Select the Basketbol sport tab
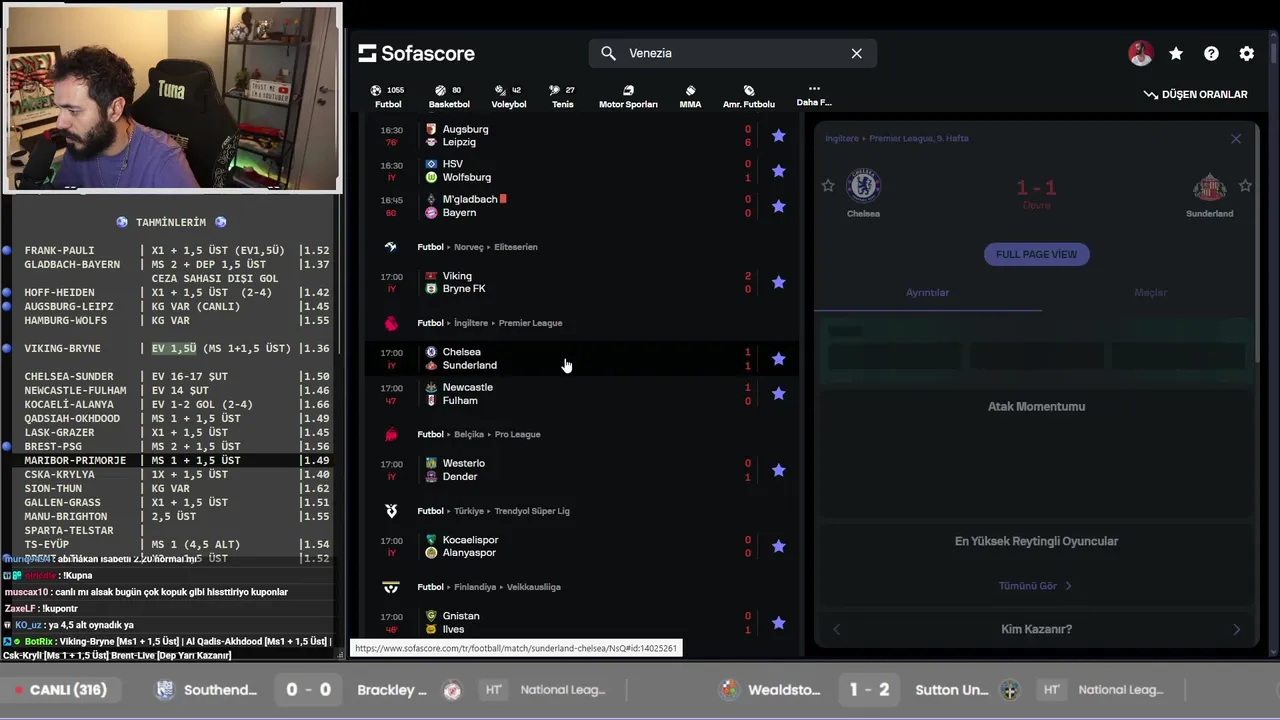This screenshot has height=720, width=1280. point(449,96)
